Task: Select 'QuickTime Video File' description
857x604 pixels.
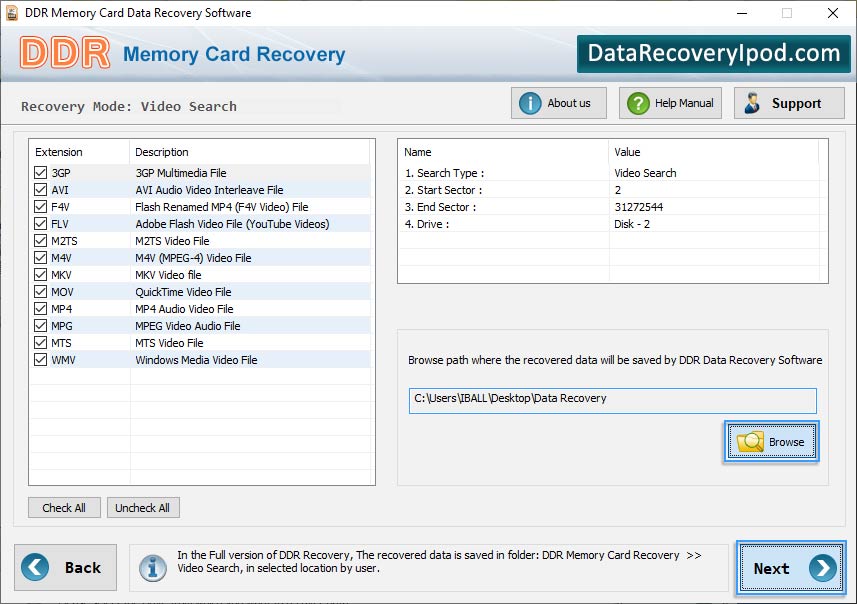Action: tap(183, 291)
